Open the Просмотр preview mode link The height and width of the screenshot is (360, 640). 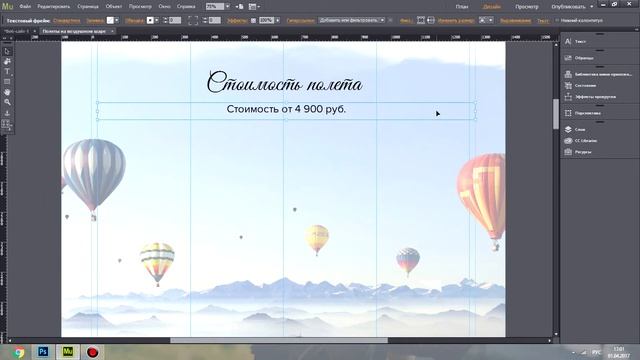[527, 7]
